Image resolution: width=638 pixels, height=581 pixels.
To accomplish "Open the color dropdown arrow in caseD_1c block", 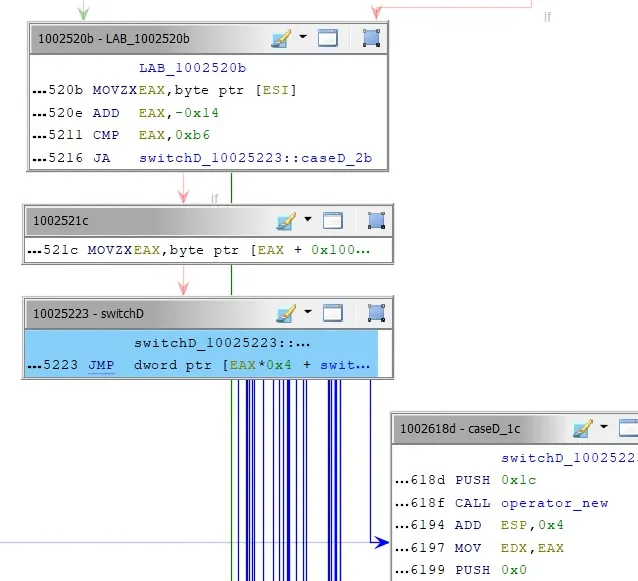I will point(604,426).
